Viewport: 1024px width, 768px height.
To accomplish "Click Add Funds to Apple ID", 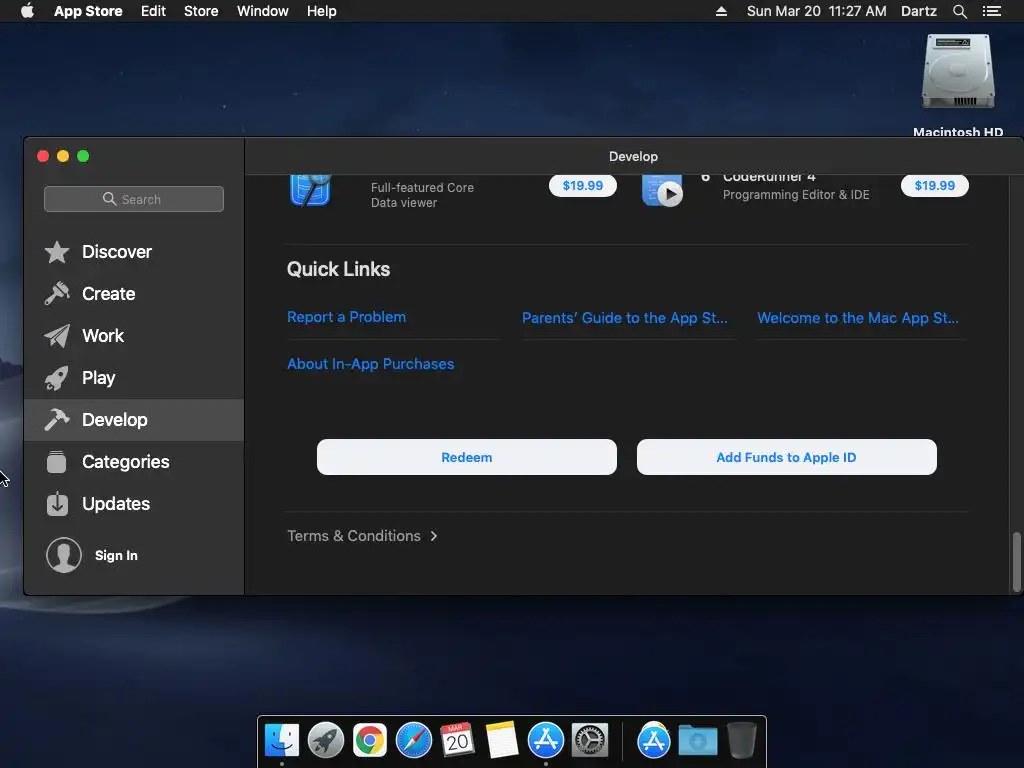I will (786, 457).
